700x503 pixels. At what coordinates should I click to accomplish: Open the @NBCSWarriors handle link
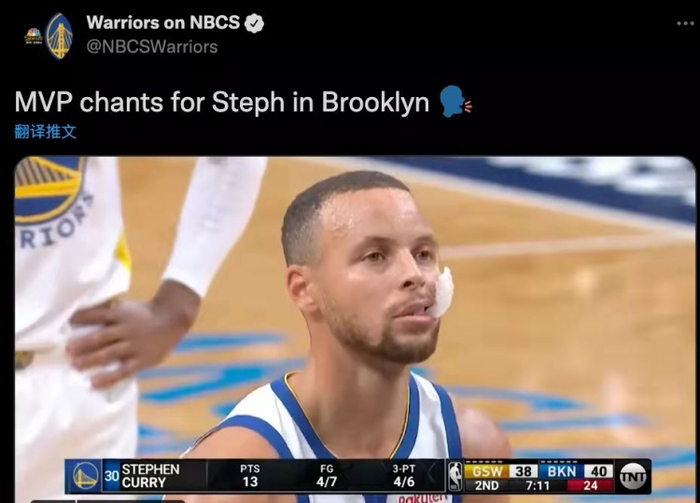tap(152, 46)
